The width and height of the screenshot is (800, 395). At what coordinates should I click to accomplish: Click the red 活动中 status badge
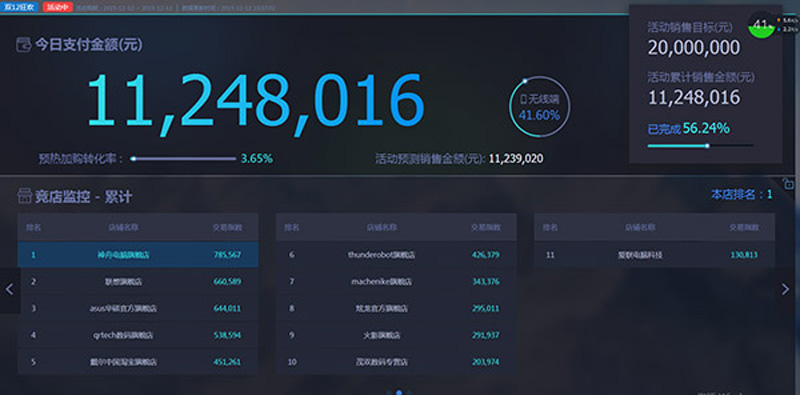58,7
